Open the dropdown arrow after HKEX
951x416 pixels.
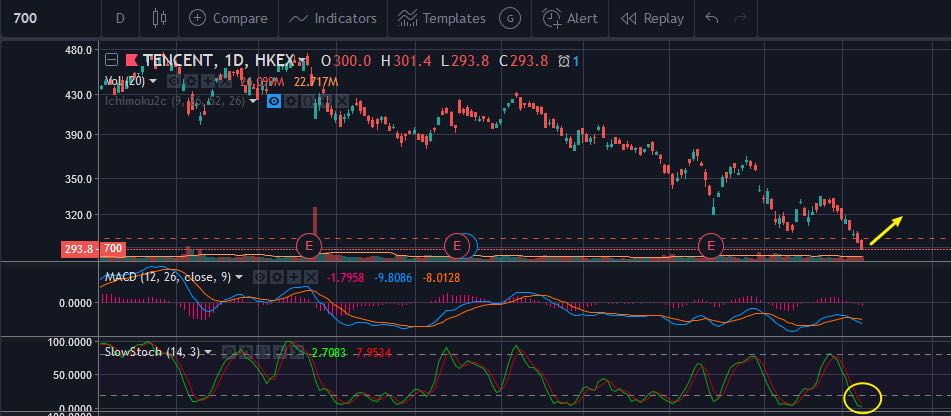[303, 61]
